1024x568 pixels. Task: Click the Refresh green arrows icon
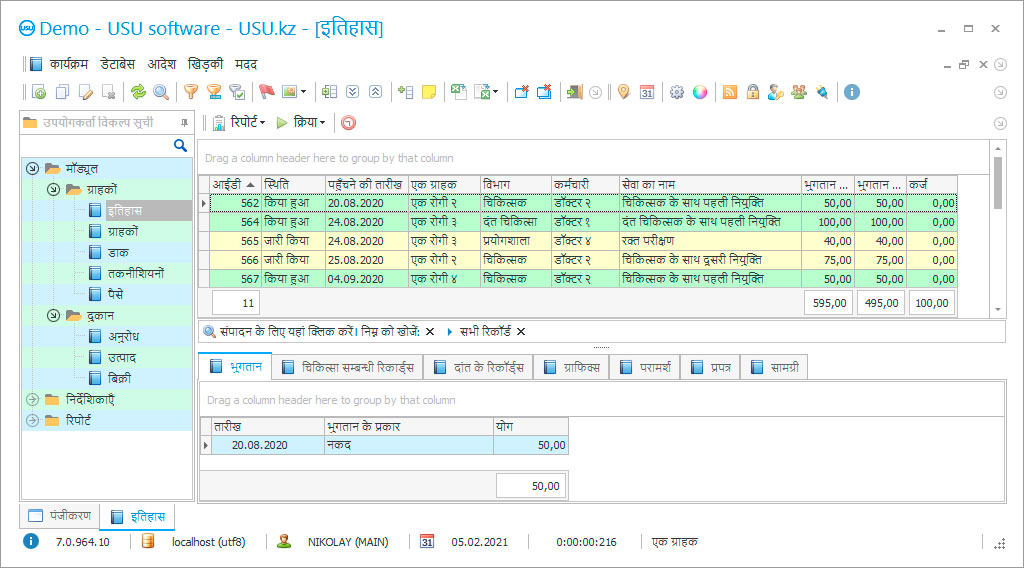click(138, 92)
